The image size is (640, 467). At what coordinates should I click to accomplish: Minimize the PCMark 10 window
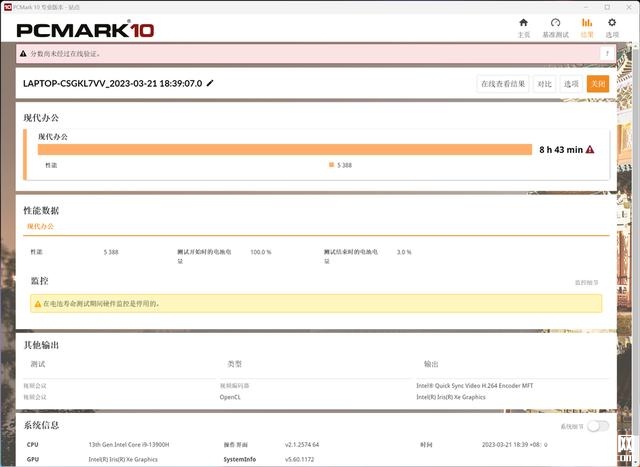(586, 7)
